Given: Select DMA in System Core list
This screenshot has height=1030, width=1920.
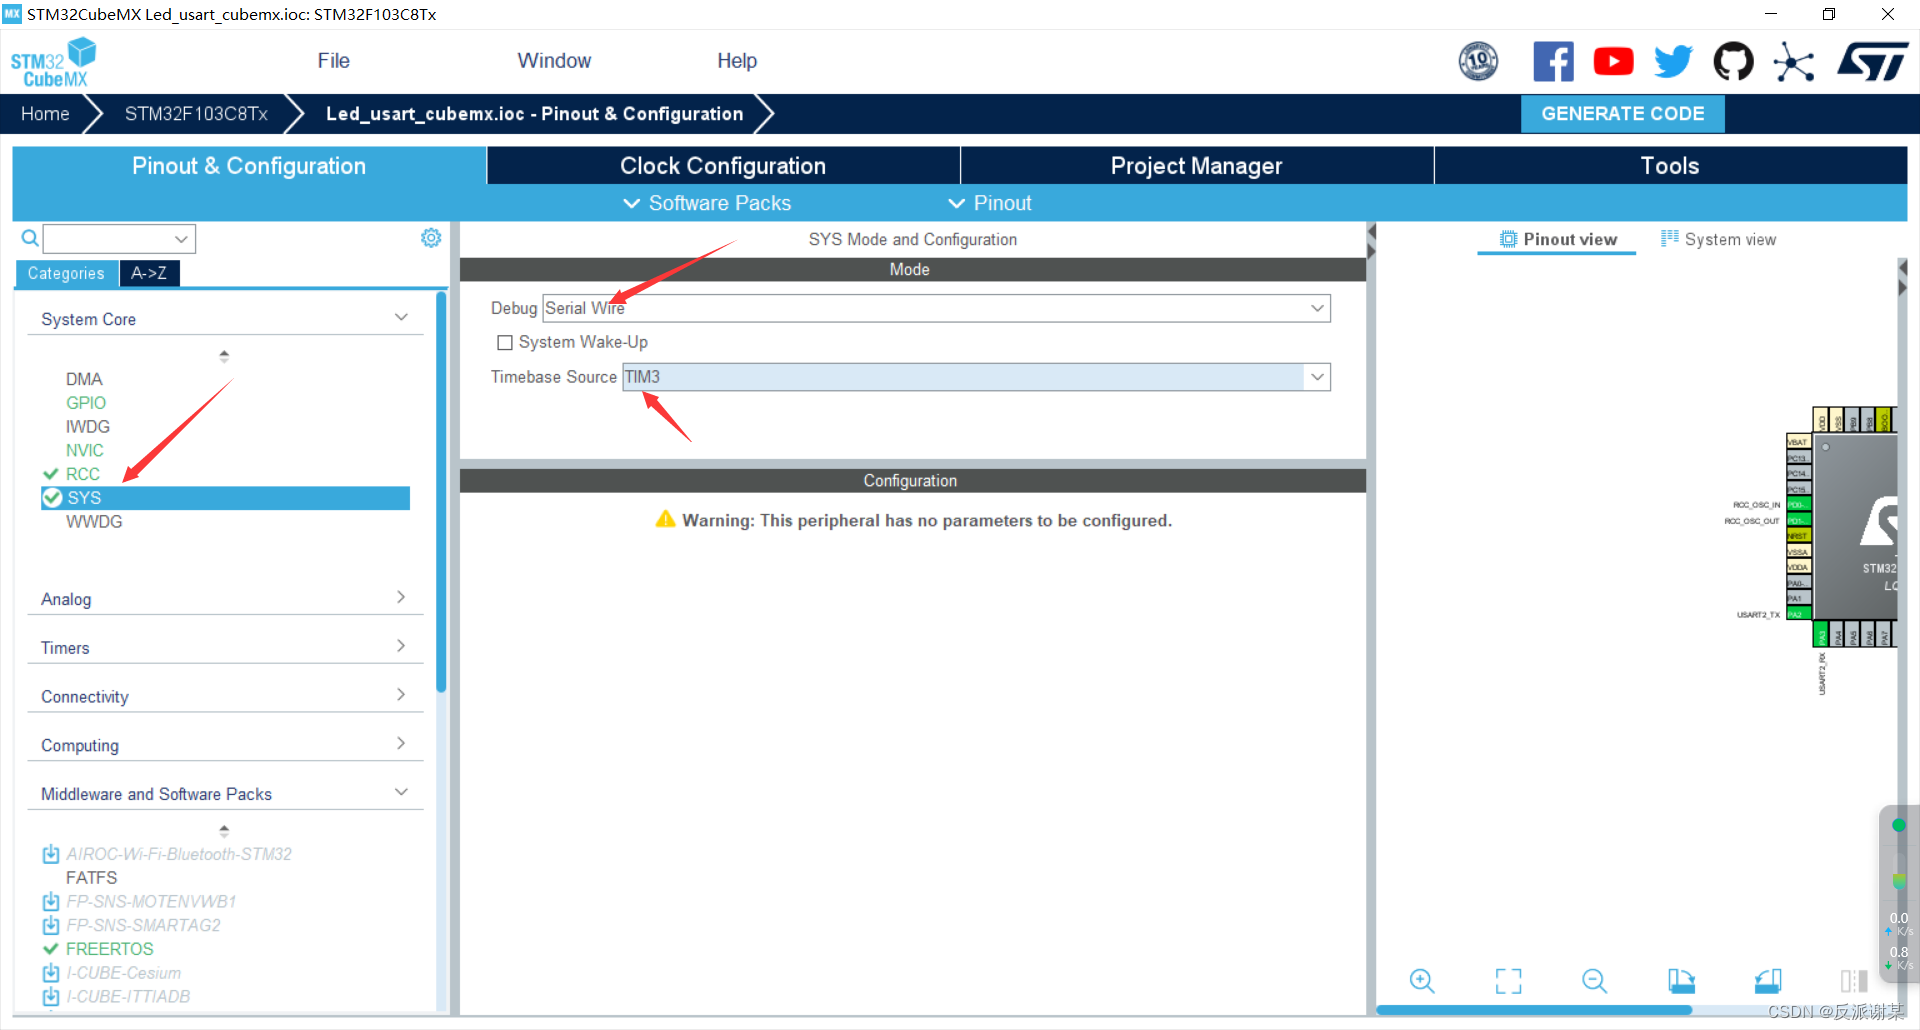Looking at the screenshot, I should [x=84, y=379].
